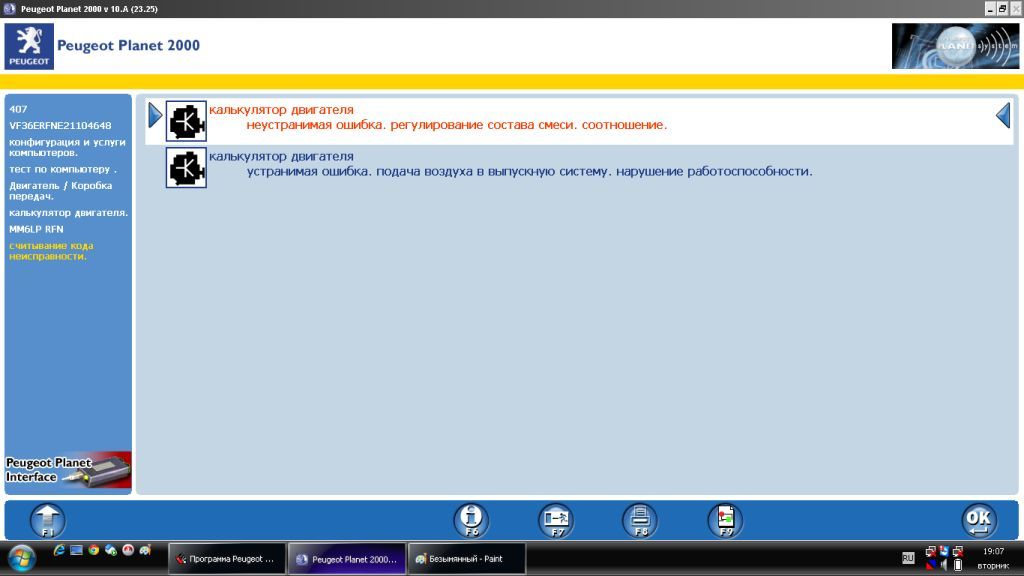Click the vehicle model '407' in sidebar

18,109
